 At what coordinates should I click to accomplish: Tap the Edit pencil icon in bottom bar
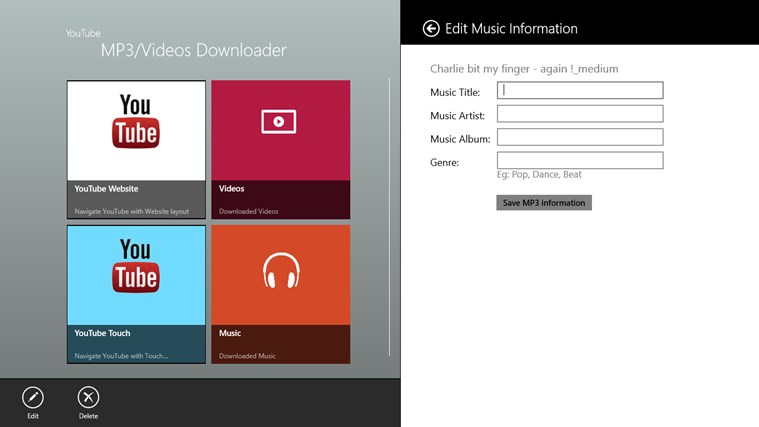coord(32,397)
